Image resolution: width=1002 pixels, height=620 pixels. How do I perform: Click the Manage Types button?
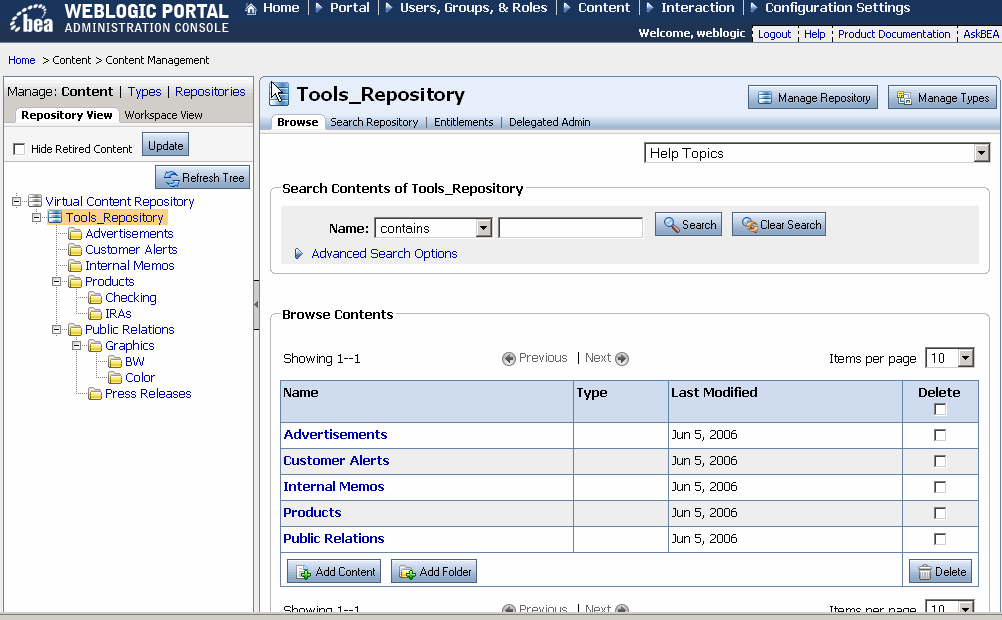[943, 98]
